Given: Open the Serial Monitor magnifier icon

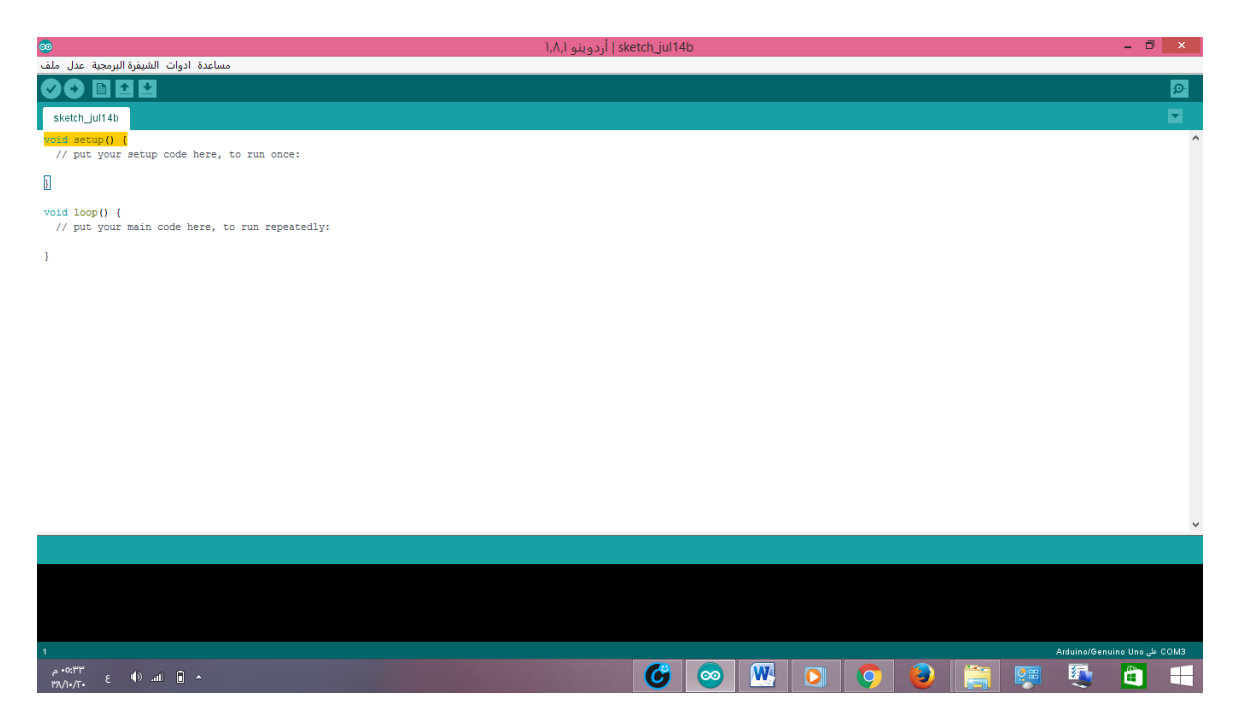Looking at the screenshot, I should 1179,89.
